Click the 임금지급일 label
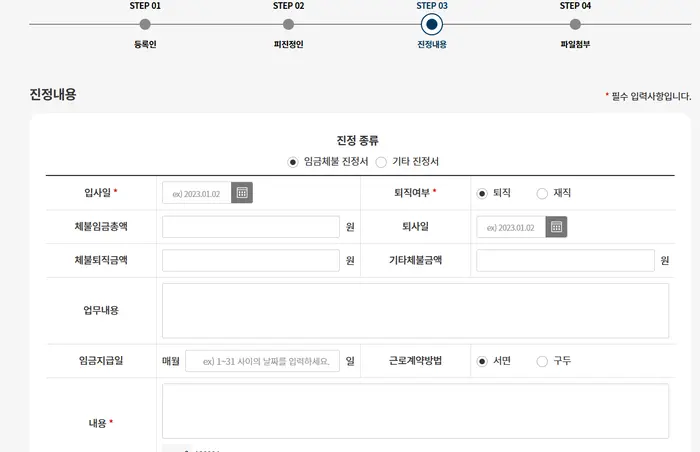Image resolution: width=700 pixels, height=452 pixels. pyautogui.click(x=101, y=360)
